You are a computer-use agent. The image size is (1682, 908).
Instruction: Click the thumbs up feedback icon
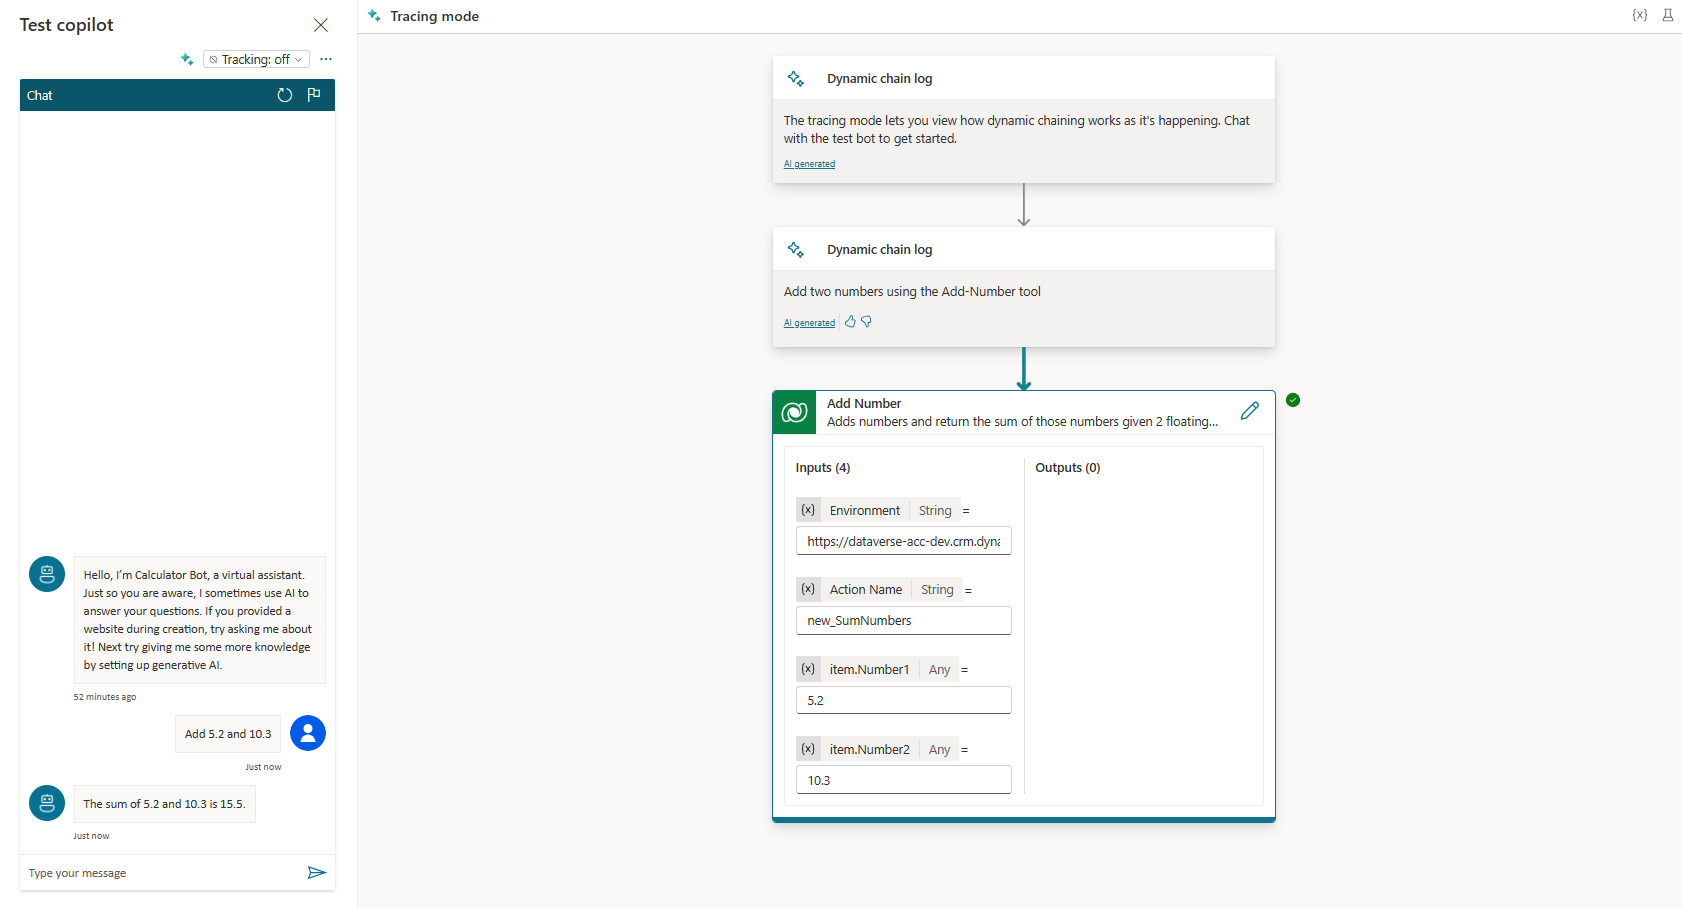[x=850, y=322]
